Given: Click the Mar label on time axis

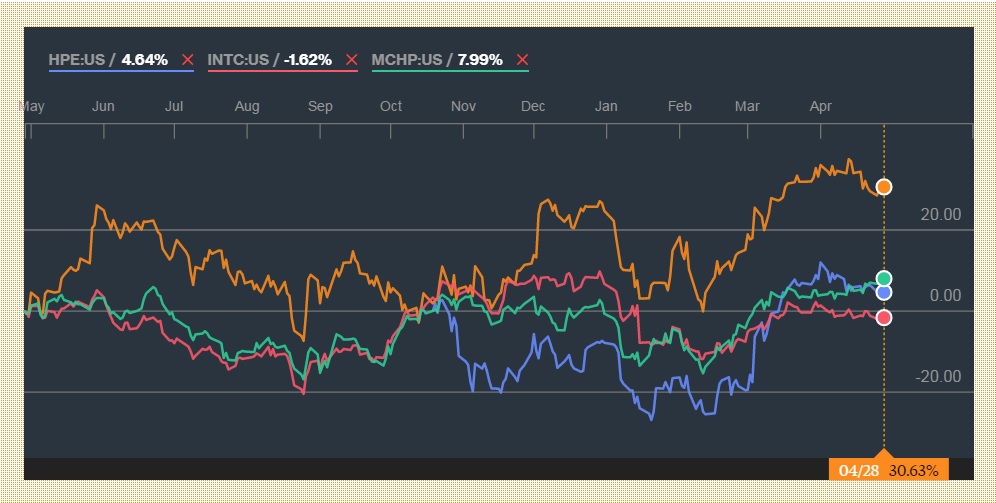Looking at the screenshot, I should point(747,106).
